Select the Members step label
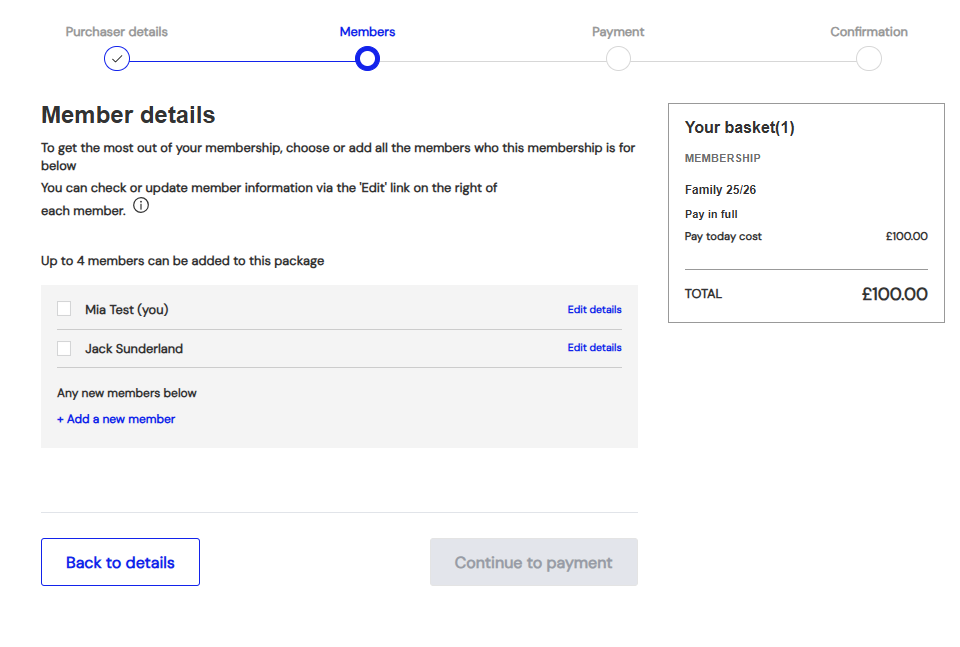This screenshot has height=647, width=960. [x=367, y=32]
